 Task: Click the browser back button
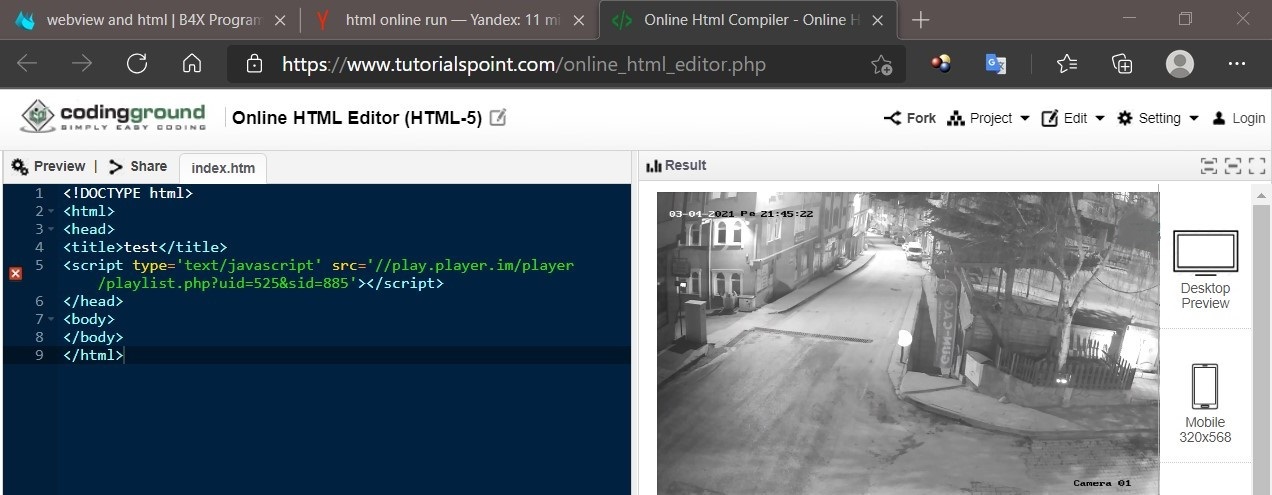pyautogui.click(x=27, y=64)
